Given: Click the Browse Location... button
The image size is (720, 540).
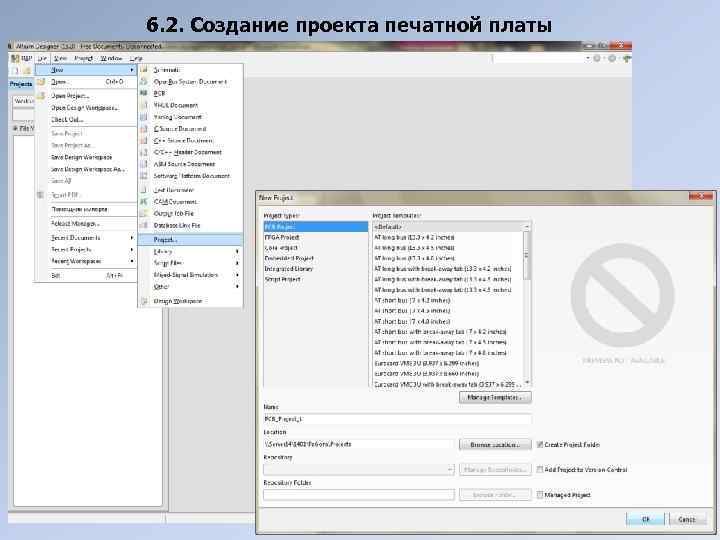Looking at the screenshot, I should [x=495, y=444].
